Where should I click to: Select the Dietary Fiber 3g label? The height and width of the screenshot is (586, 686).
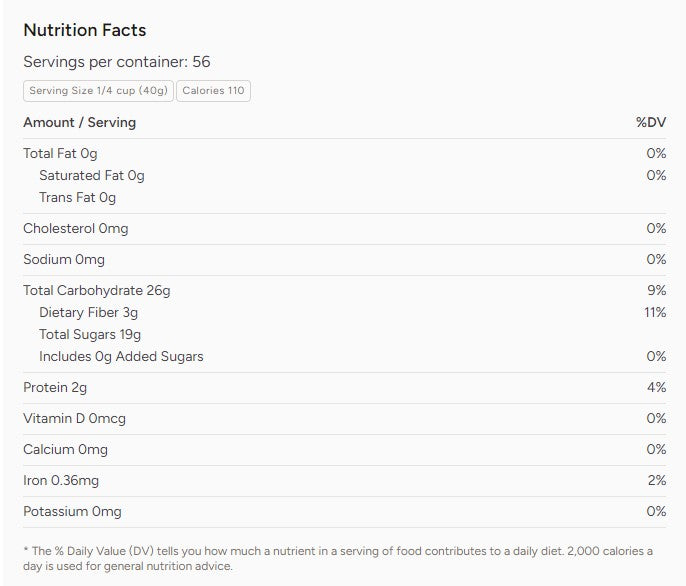tap(88, 312)
